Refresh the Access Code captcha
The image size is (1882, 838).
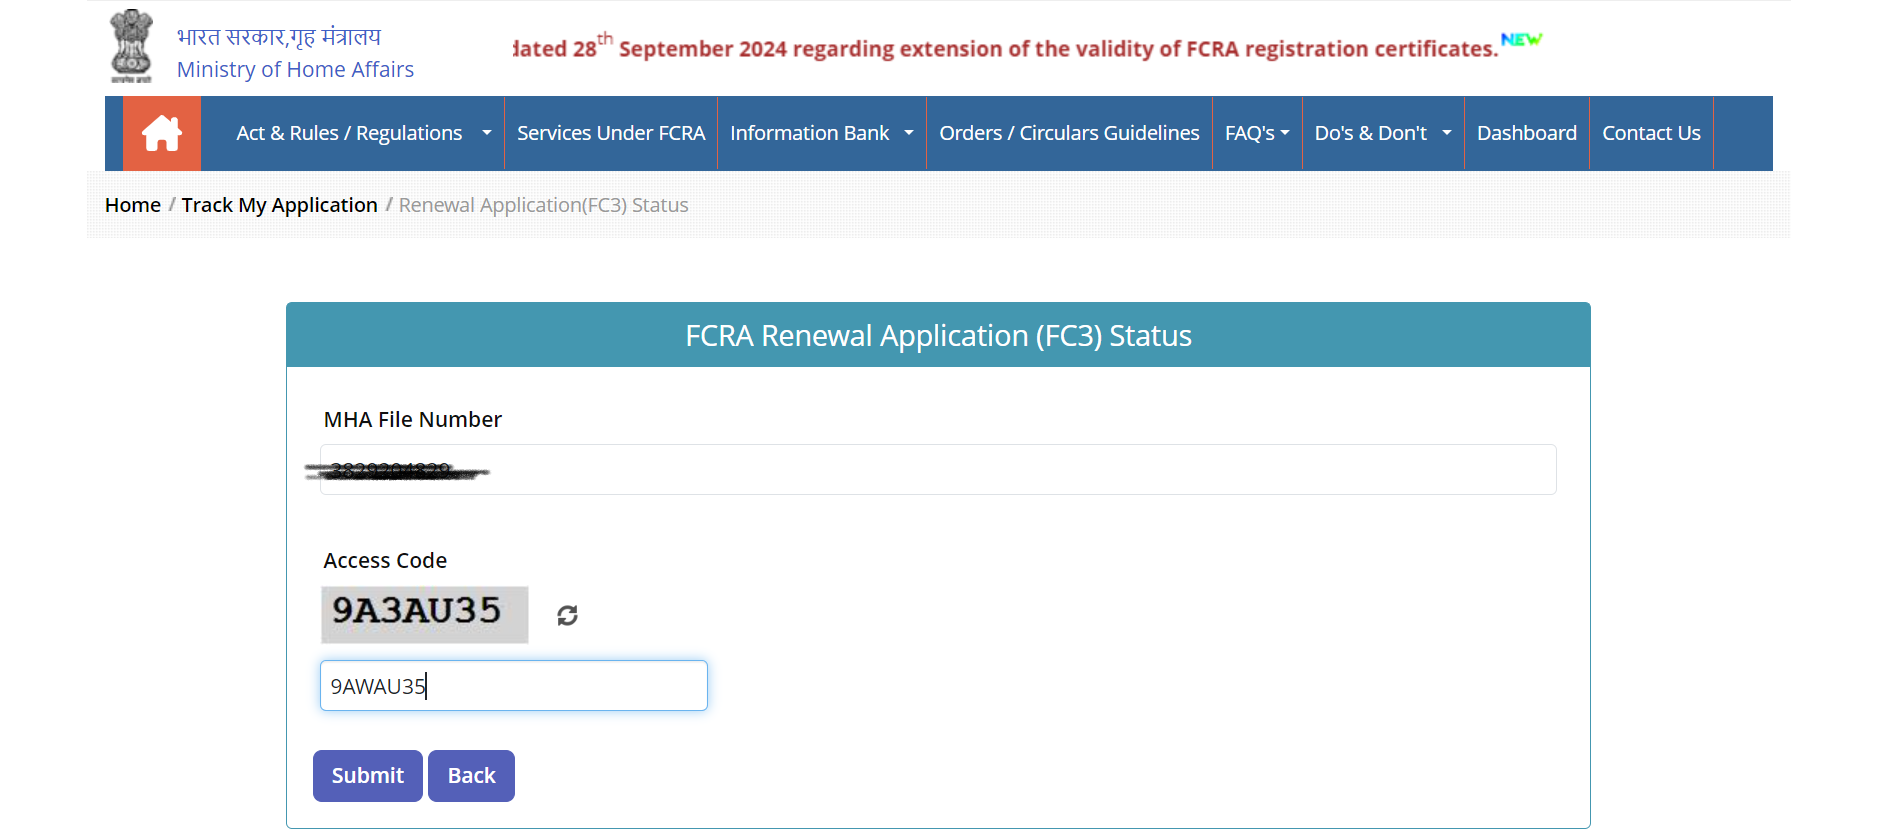point(566,615)
